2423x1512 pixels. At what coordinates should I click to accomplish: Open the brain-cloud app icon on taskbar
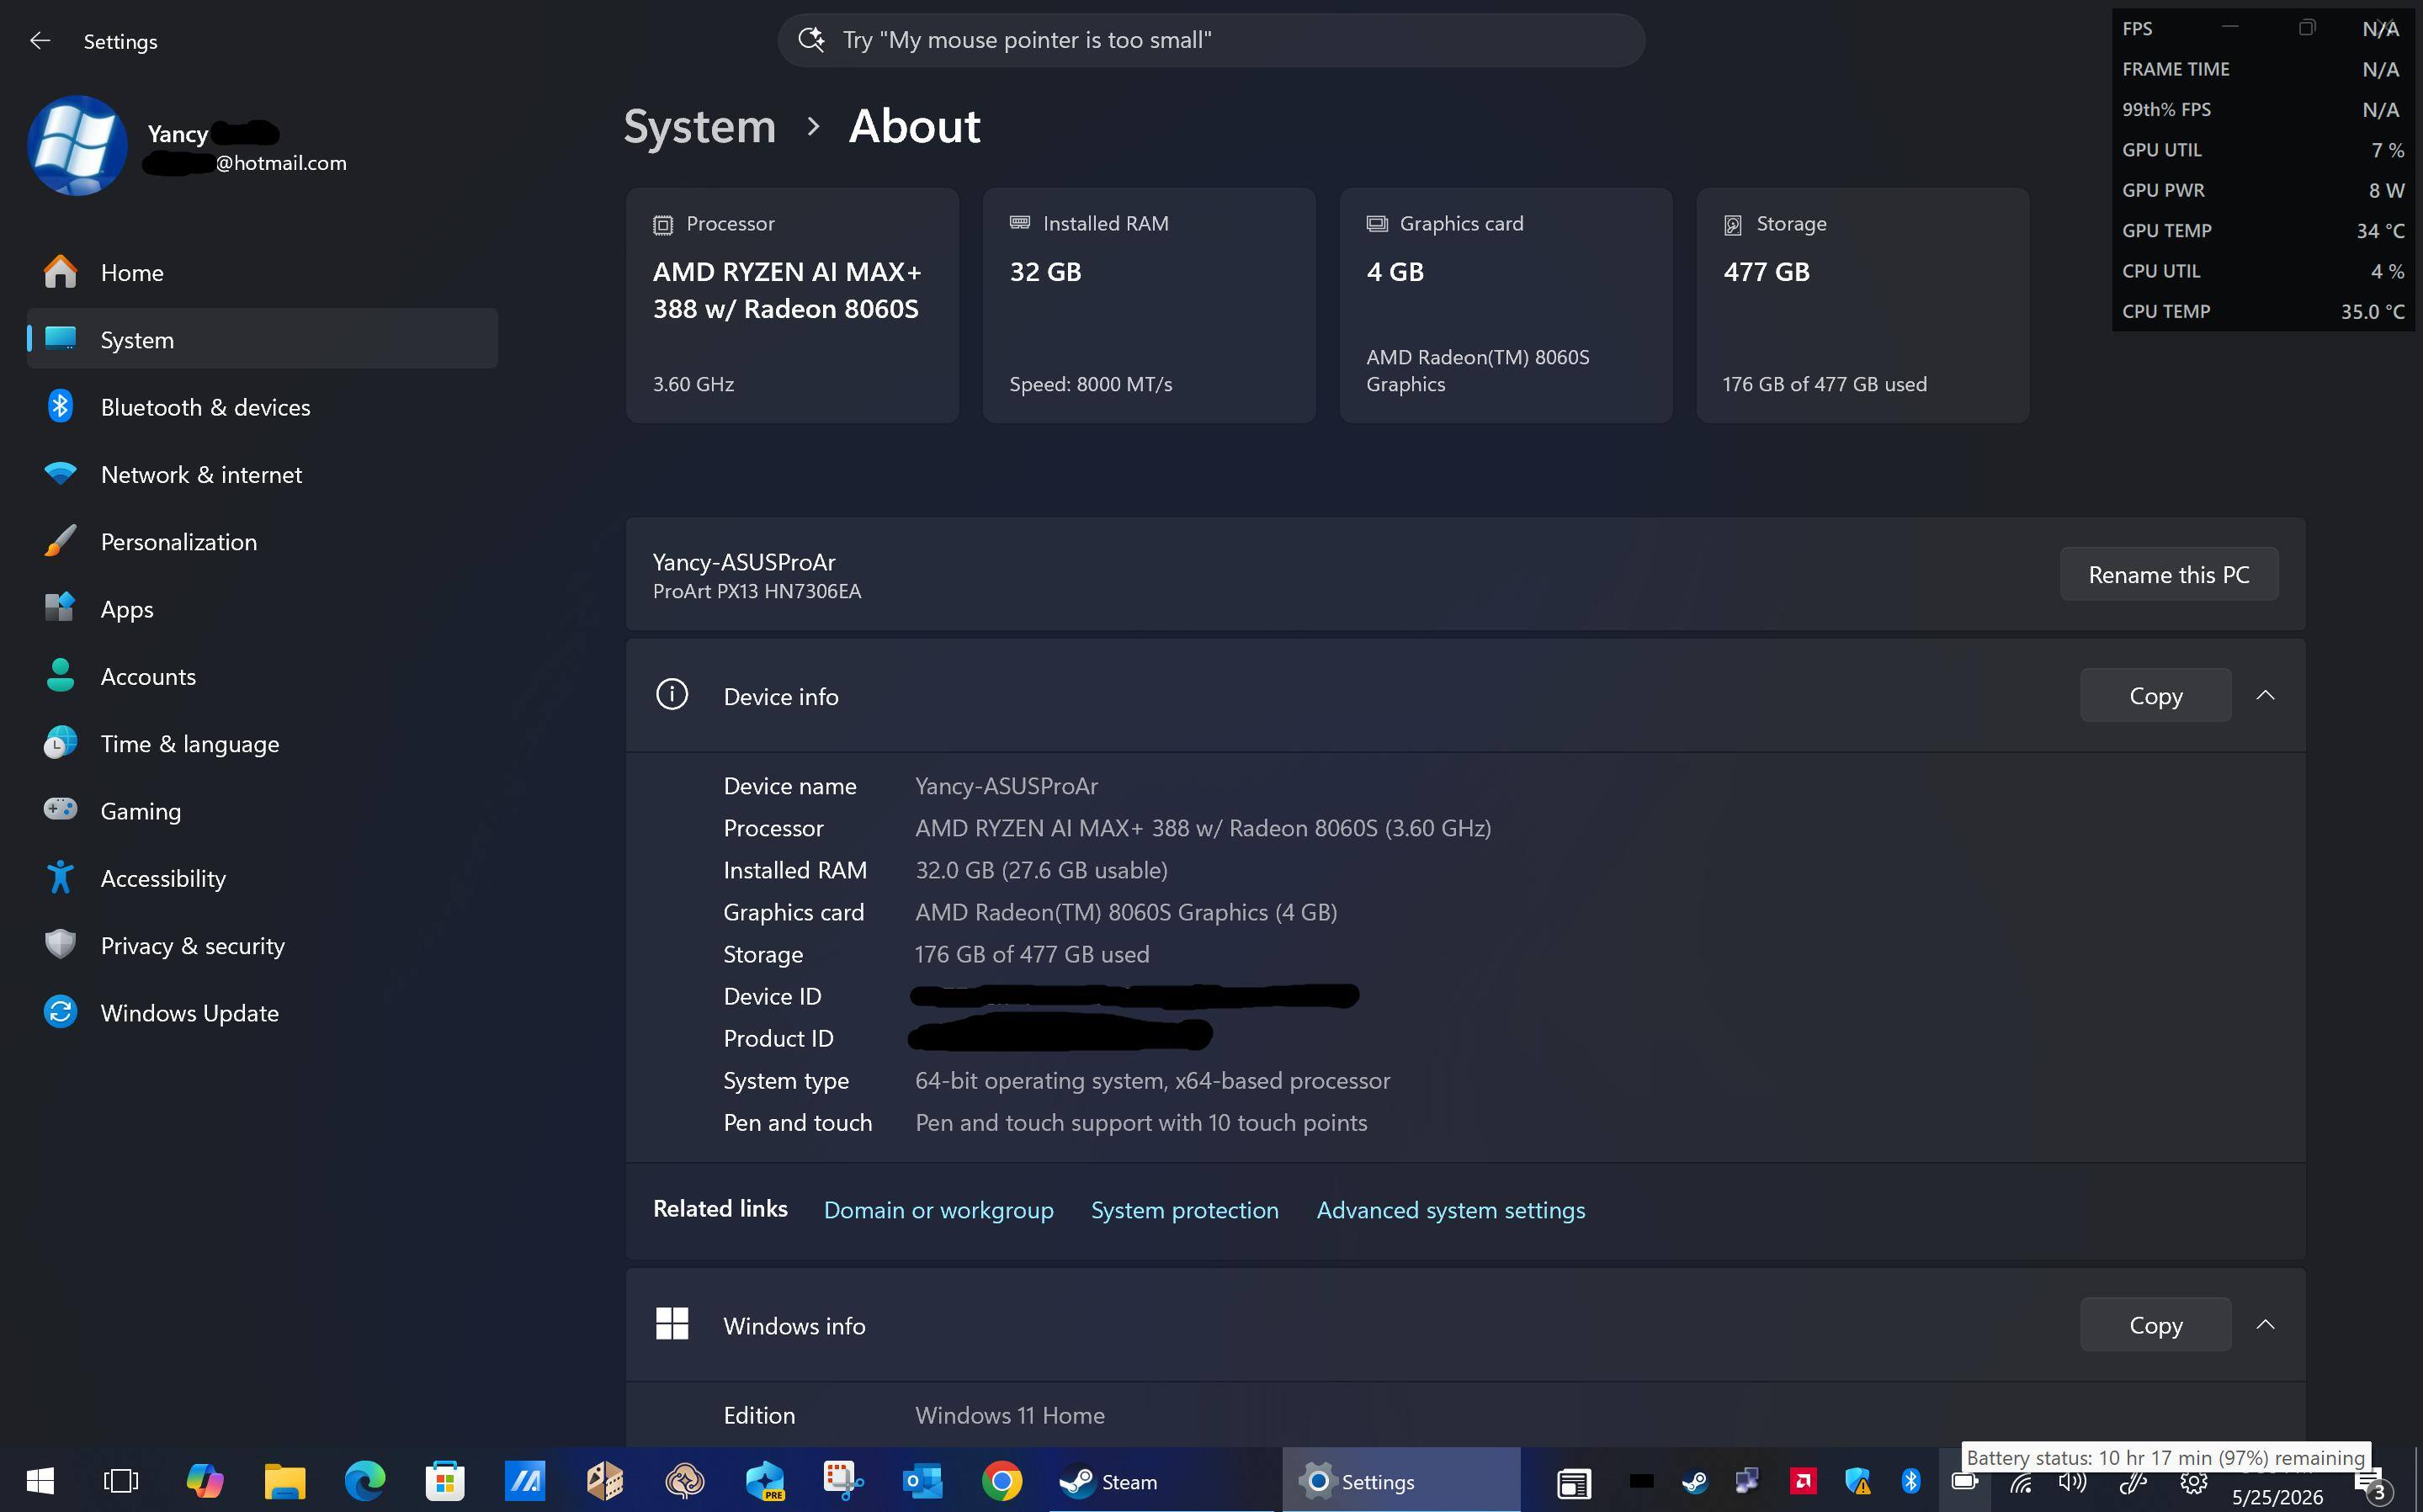coord(685,1481)
